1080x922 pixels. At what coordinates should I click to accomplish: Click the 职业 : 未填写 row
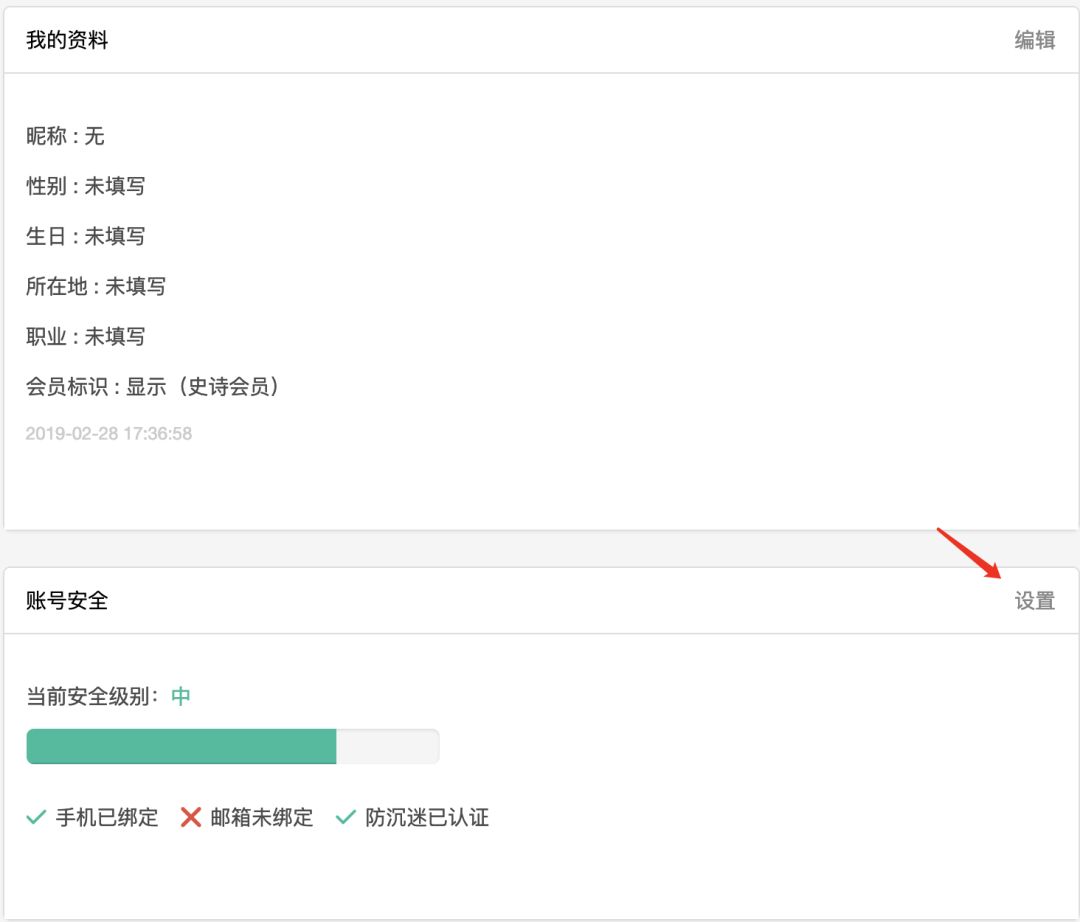(x=86, y=336)
